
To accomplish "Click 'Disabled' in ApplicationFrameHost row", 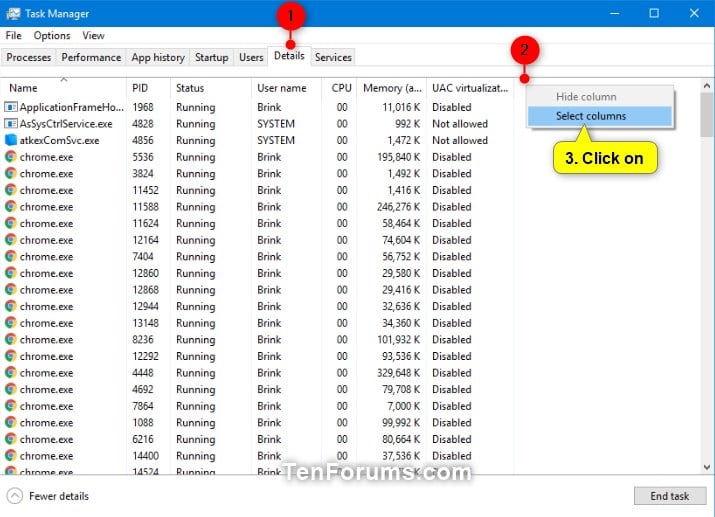I will point(451,107).
